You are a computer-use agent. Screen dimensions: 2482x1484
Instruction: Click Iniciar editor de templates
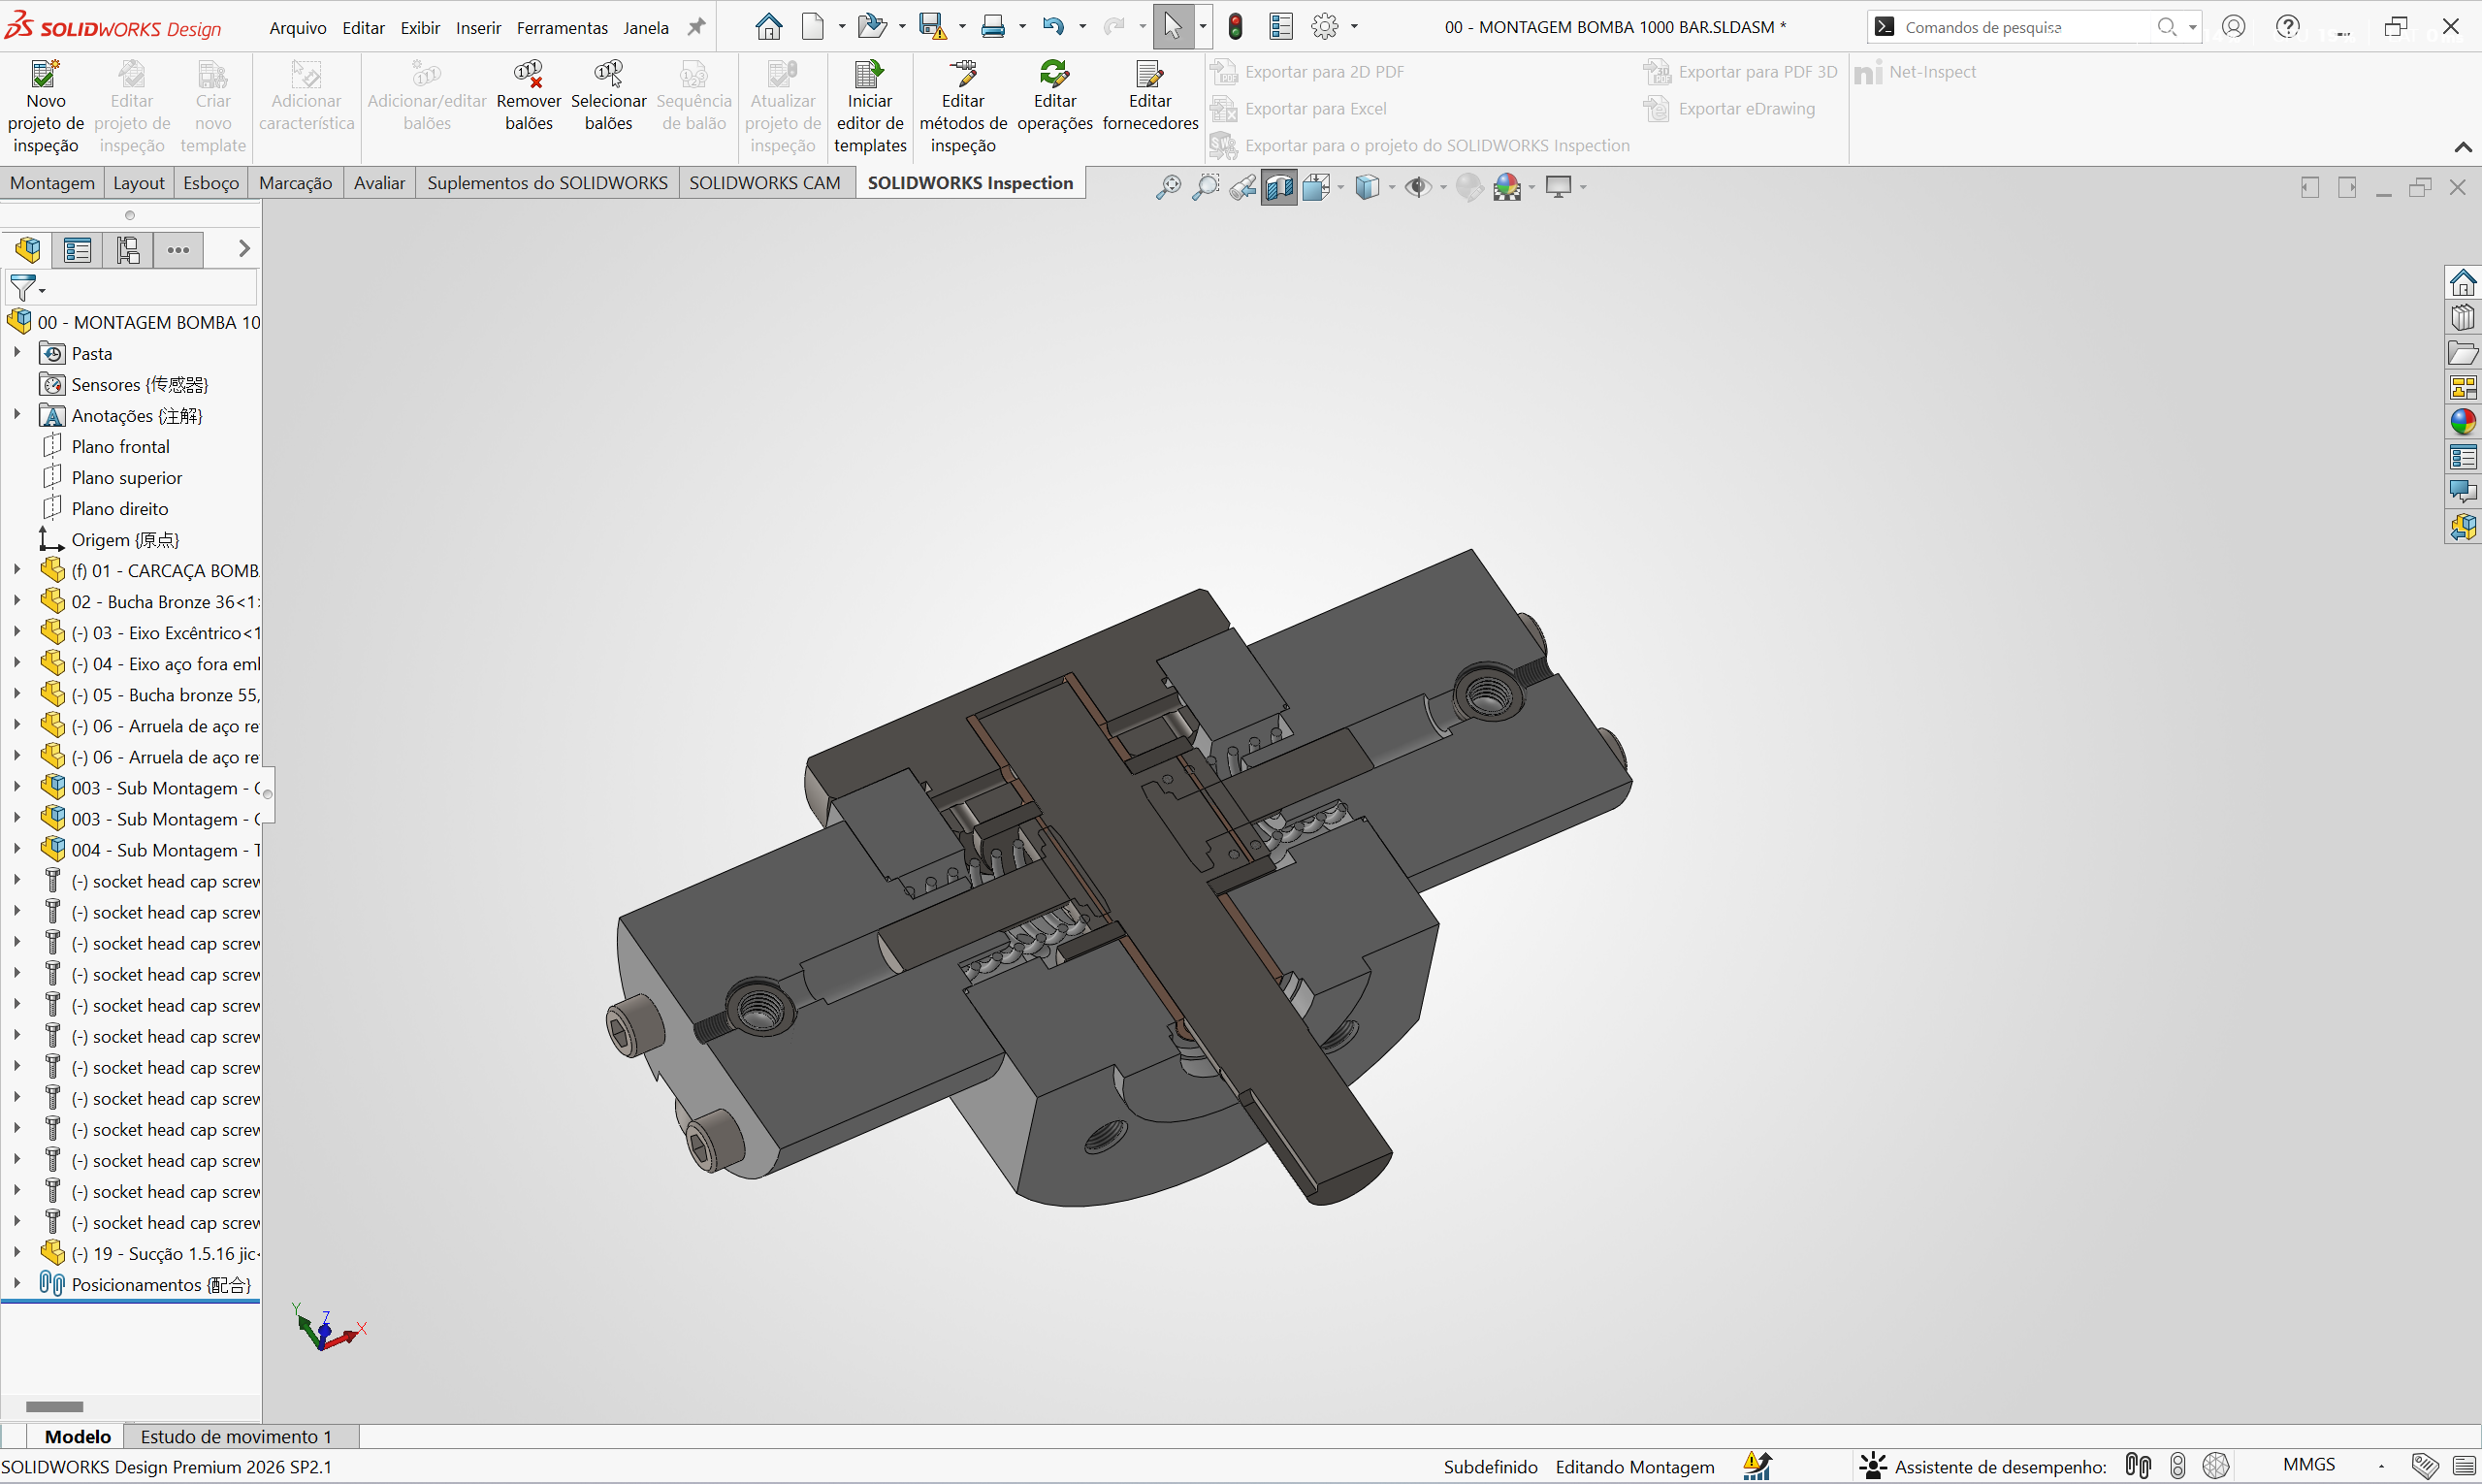[870, 107]
